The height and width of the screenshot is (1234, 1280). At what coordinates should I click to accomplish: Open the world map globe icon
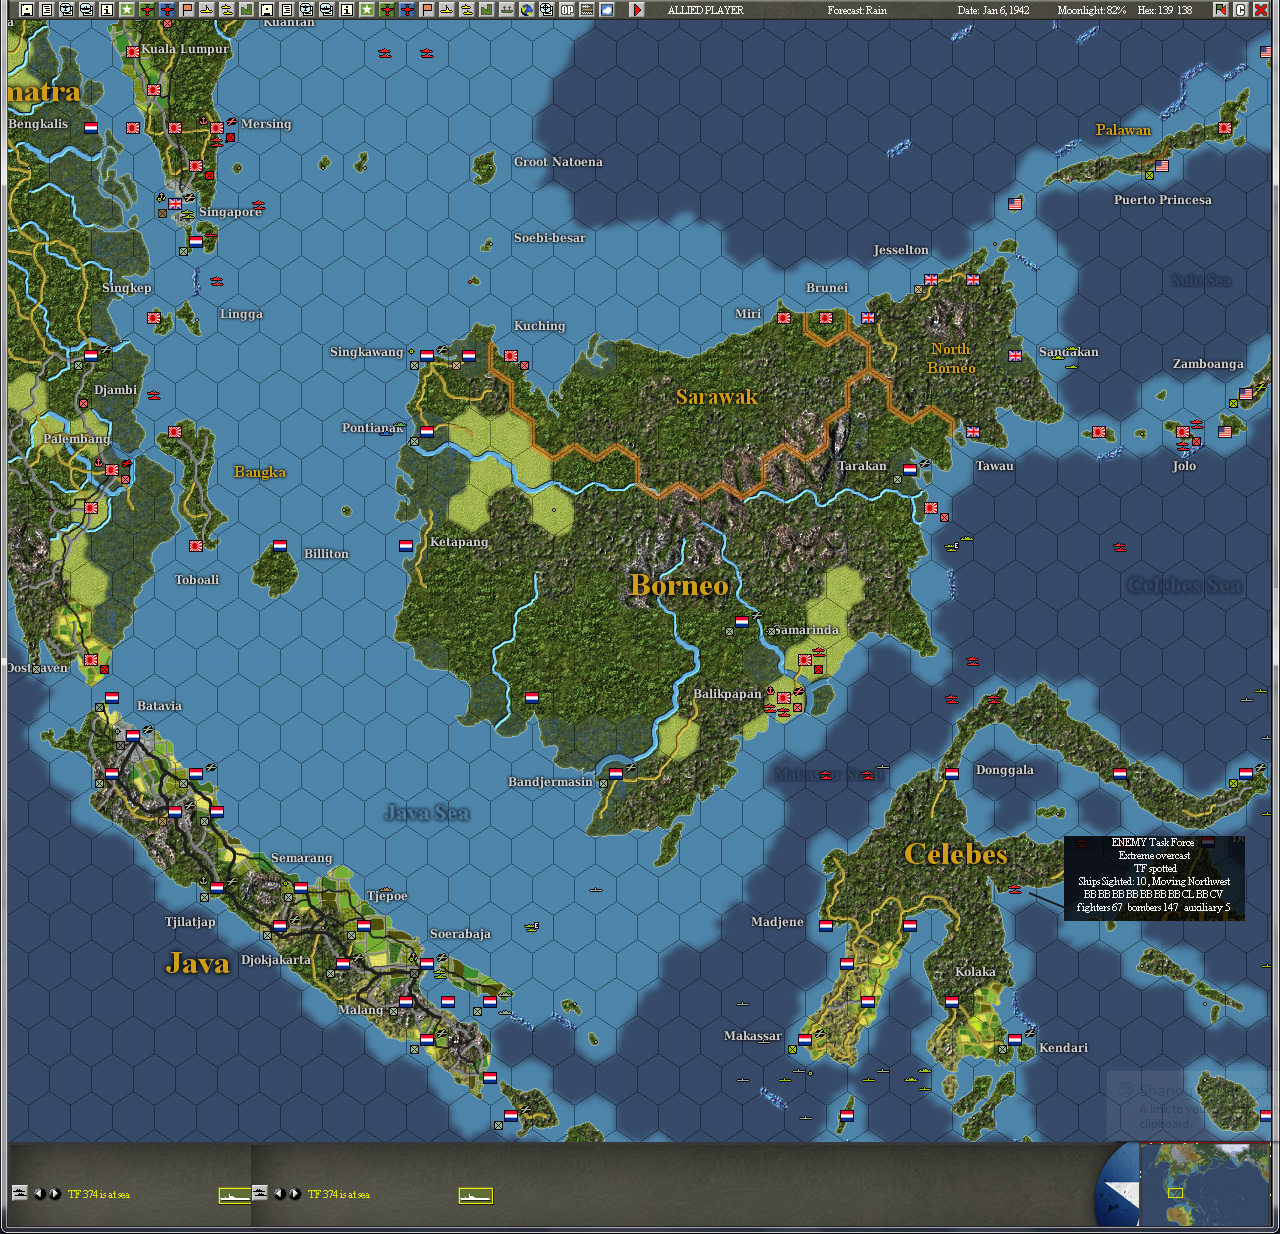click(x=525, y=9)
